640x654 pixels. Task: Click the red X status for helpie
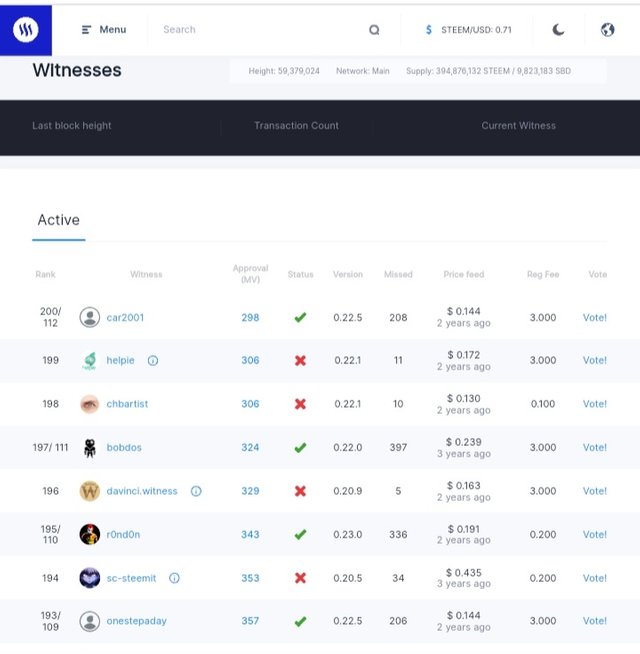300,361
